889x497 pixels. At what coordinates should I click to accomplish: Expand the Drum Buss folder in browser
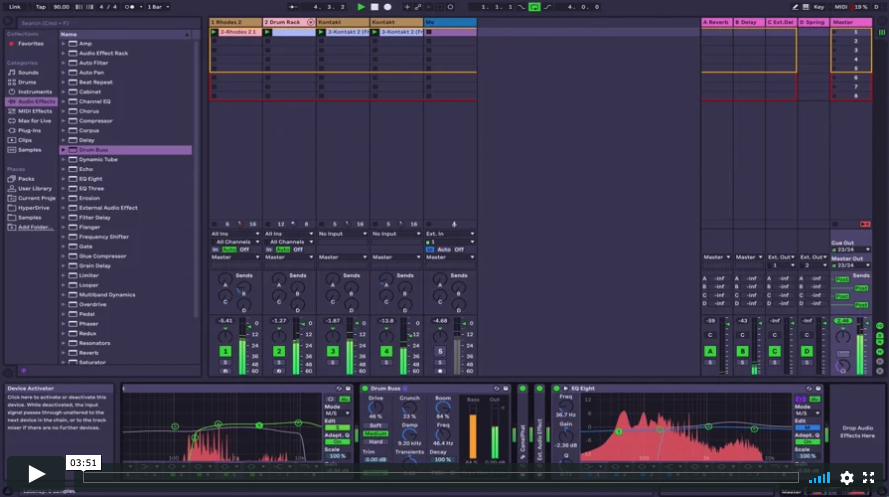pos(63,150)
